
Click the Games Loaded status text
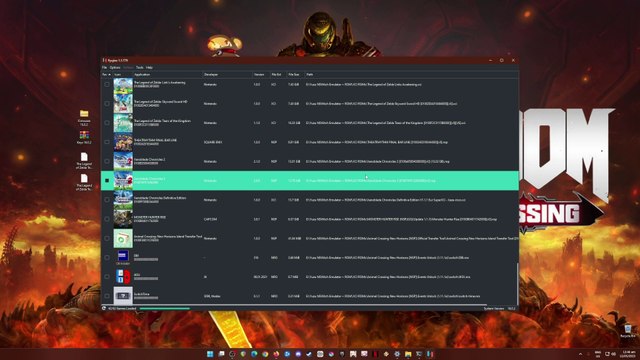pyautogui.click(x=122, y=309)
